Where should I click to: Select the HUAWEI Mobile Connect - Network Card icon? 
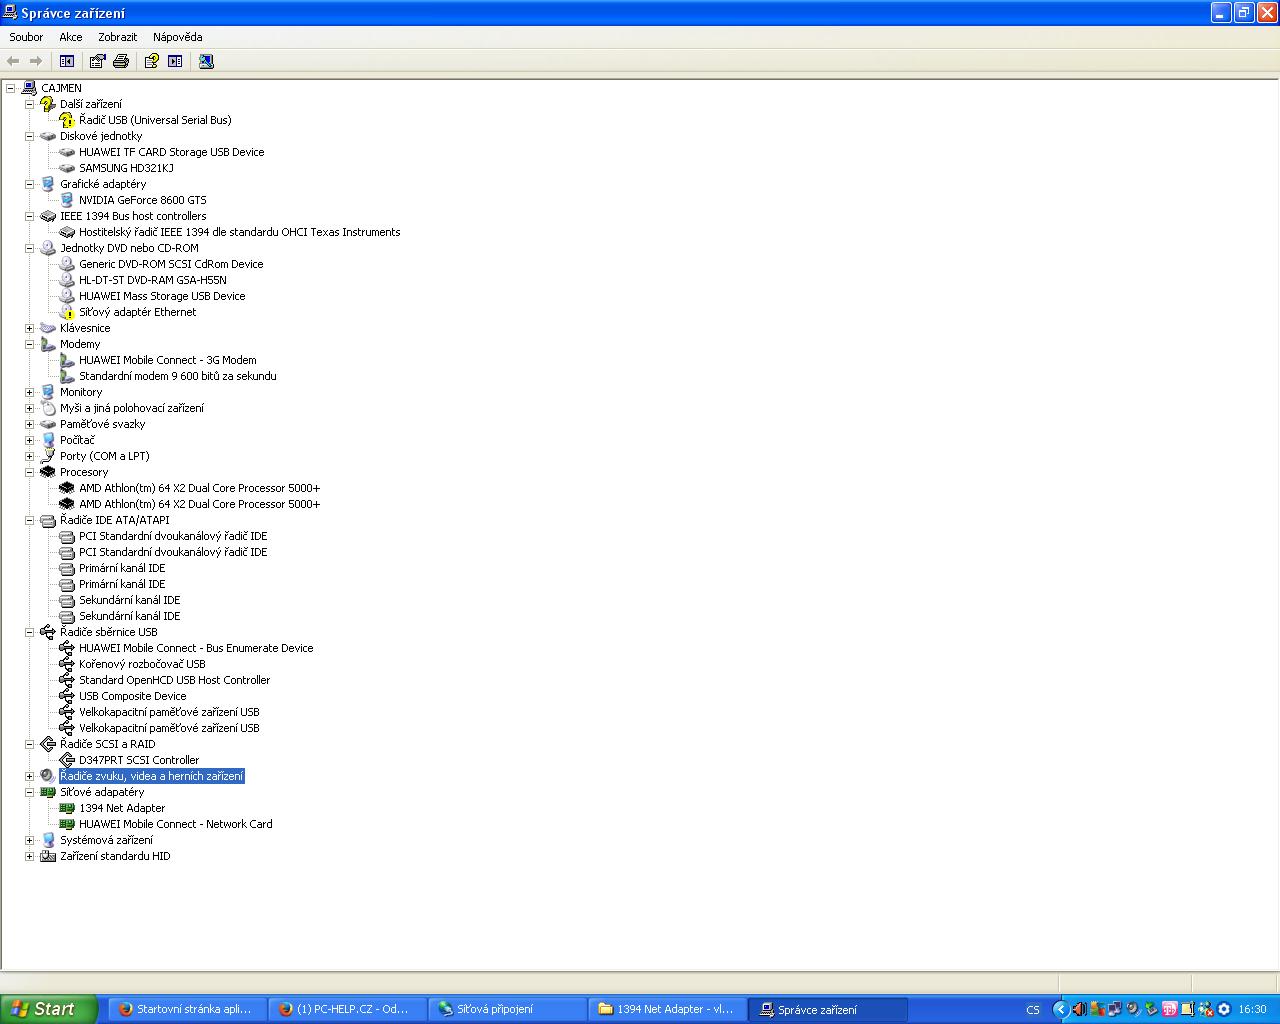click(67, 824)
